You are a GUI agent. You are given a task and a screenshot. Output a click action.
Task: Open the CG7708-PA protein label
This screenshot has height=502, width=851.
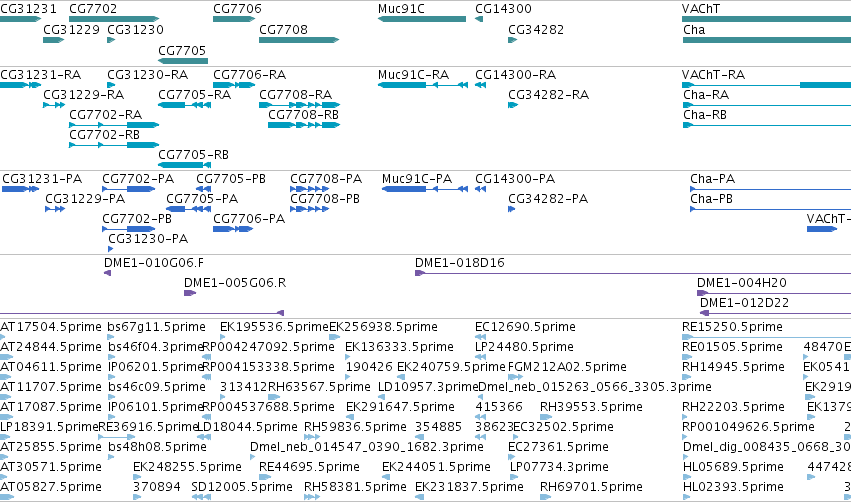[326, 179]
